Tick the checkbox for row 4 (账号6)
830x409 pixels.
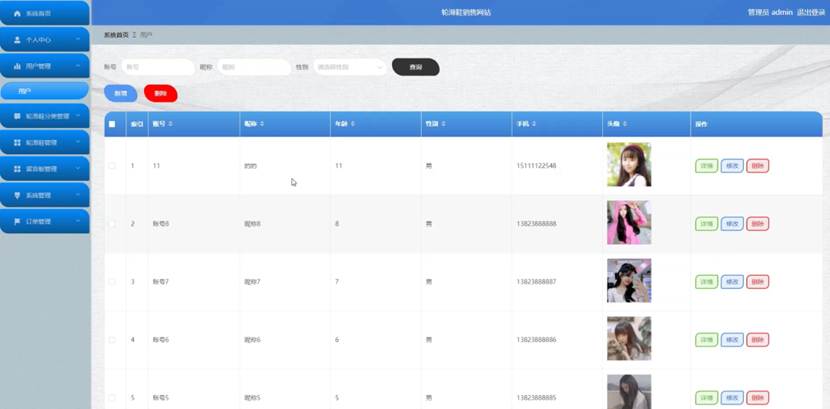[x=112, y=340]
